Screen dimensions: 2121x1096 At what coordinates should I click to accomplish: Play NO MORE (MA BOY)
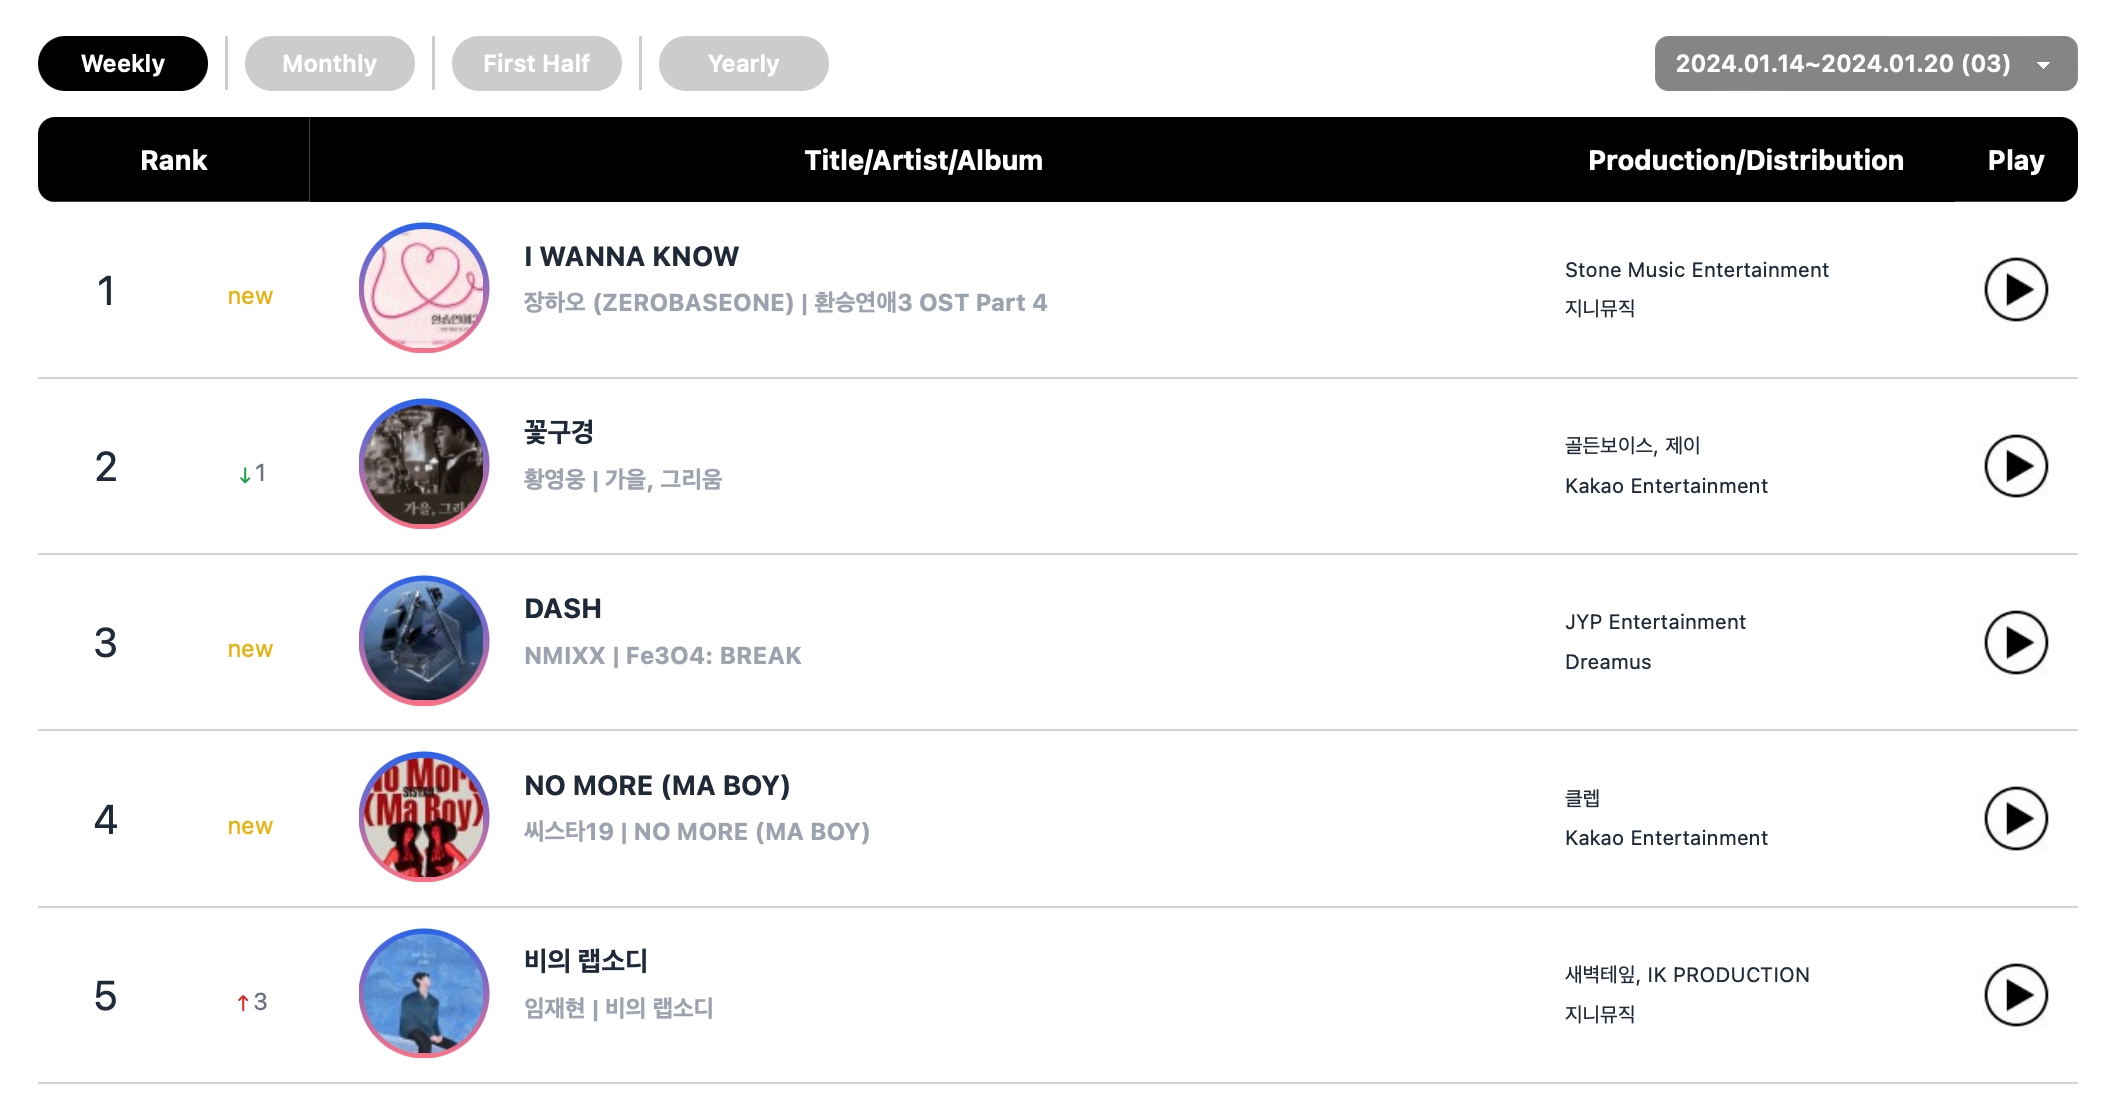click(x=2015, y=819)
